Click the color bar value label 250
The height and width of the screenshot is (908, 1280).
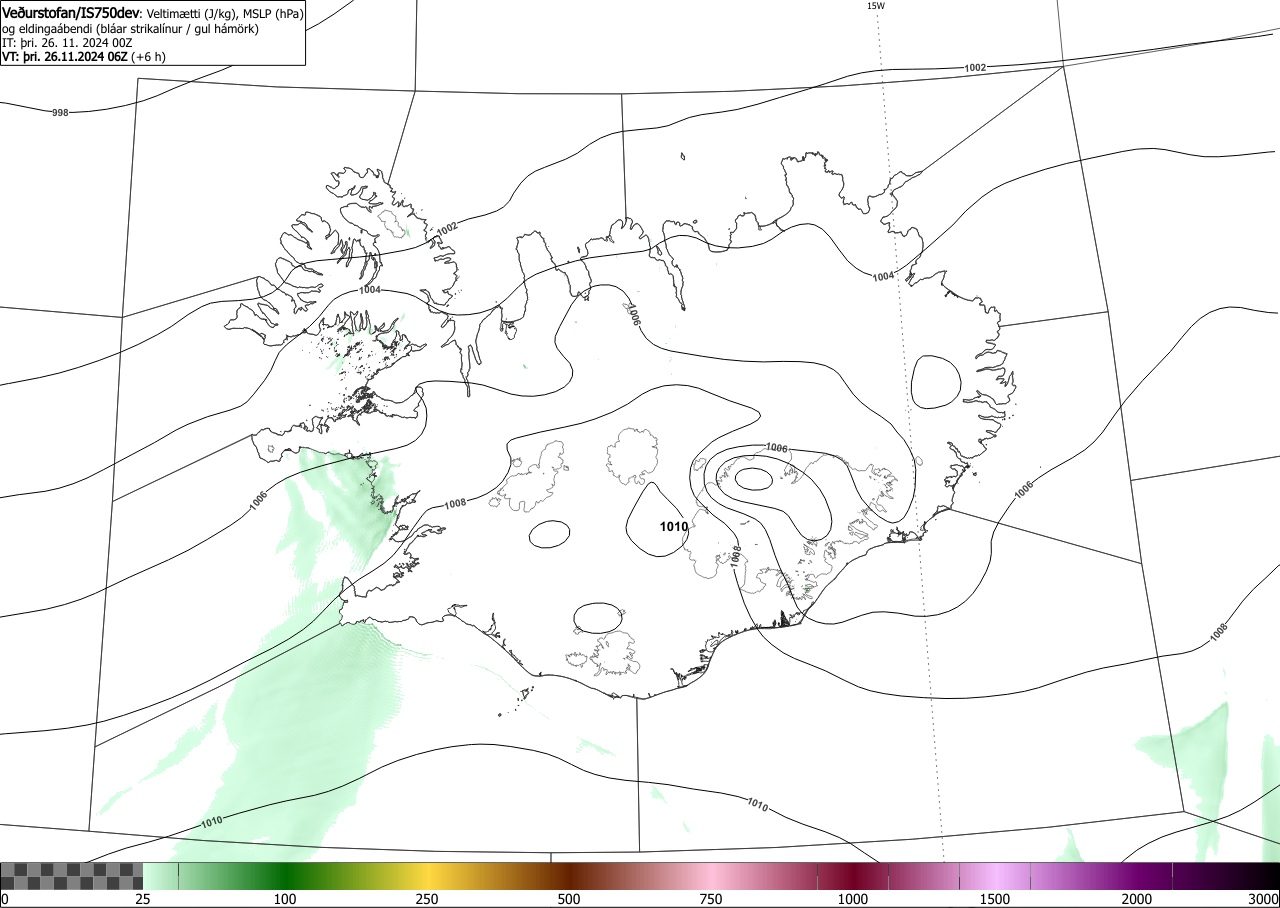pyautogui.click(x=427, y=899)
